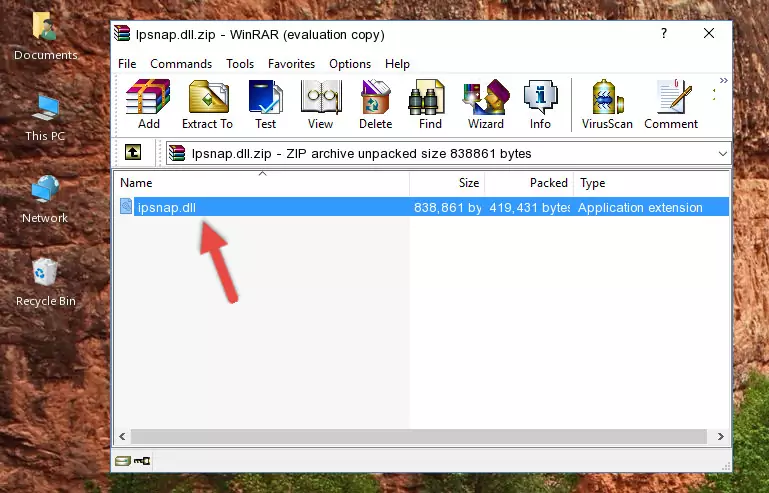Expand the archive path dropdown
The height and width of the screenshot is (493, 769).
[x=722, y=154]
